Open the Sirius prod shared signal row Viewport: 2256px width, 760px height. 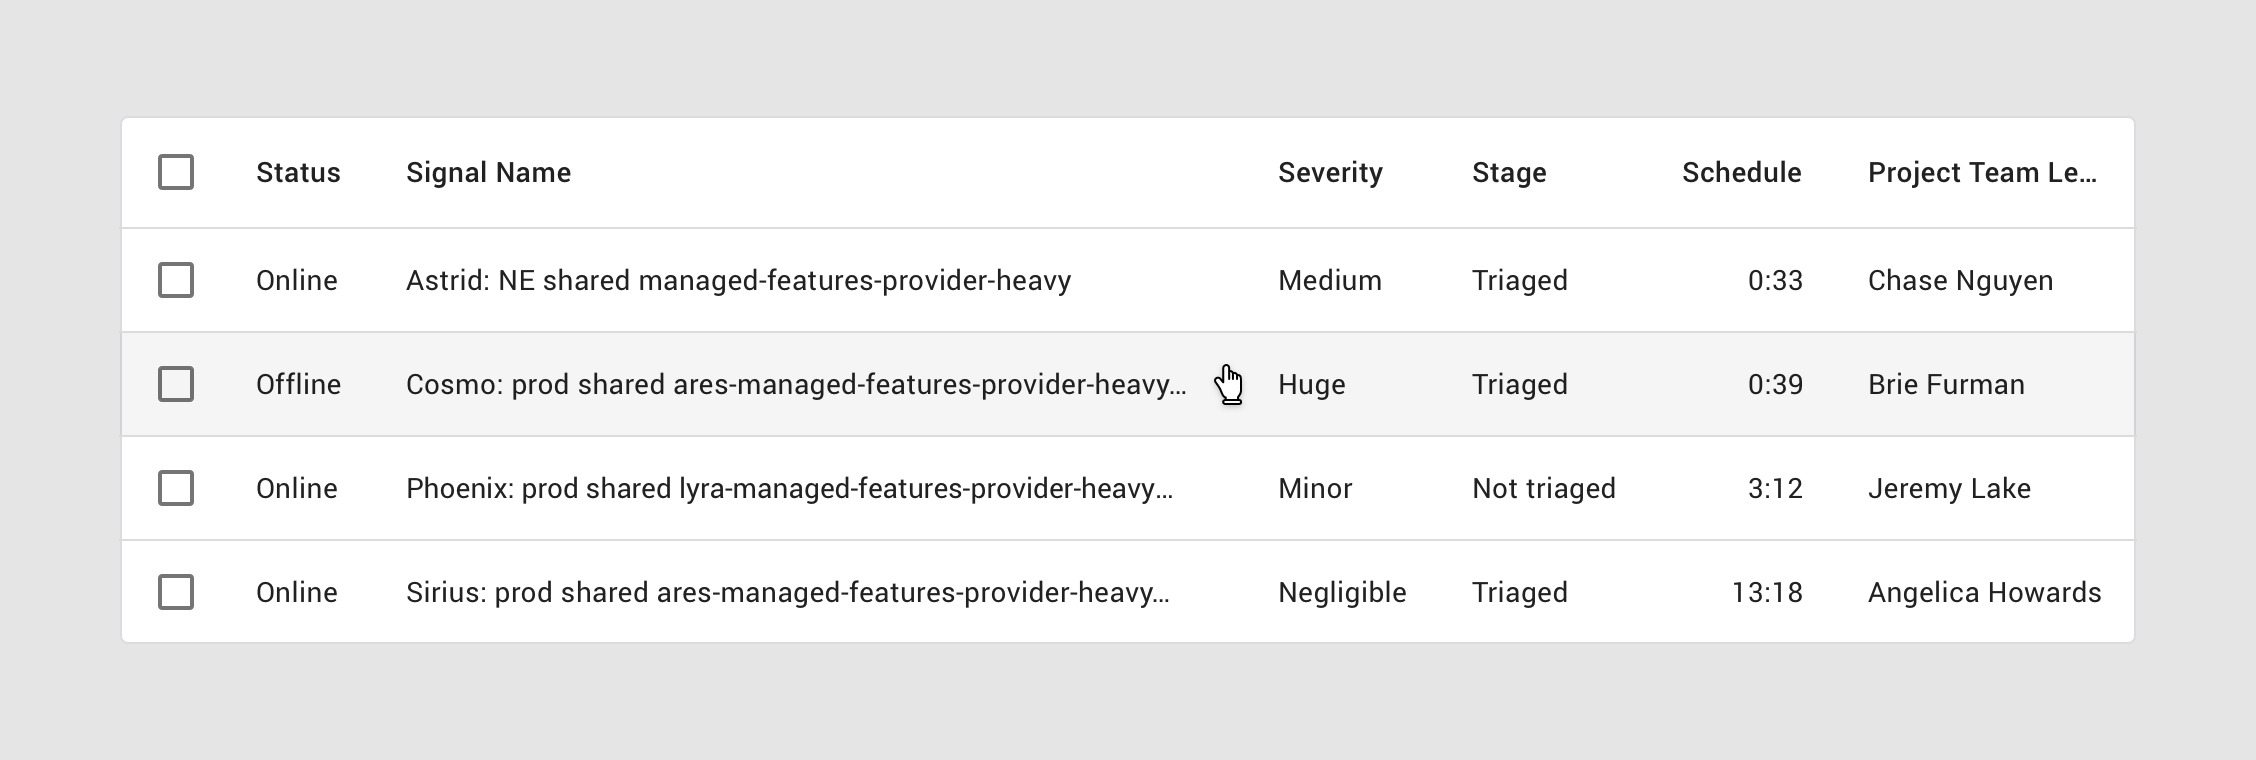(787, 593)
